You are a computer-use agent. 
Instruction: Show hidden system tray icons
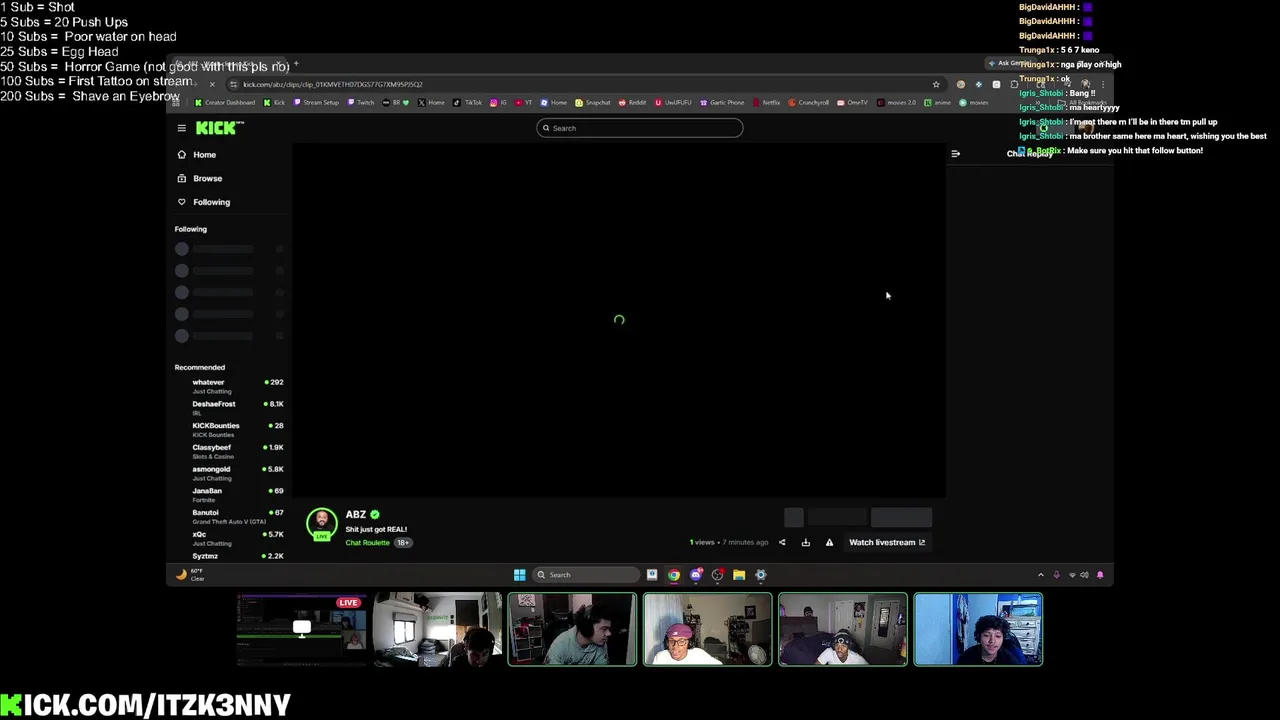pos(1040,575)
